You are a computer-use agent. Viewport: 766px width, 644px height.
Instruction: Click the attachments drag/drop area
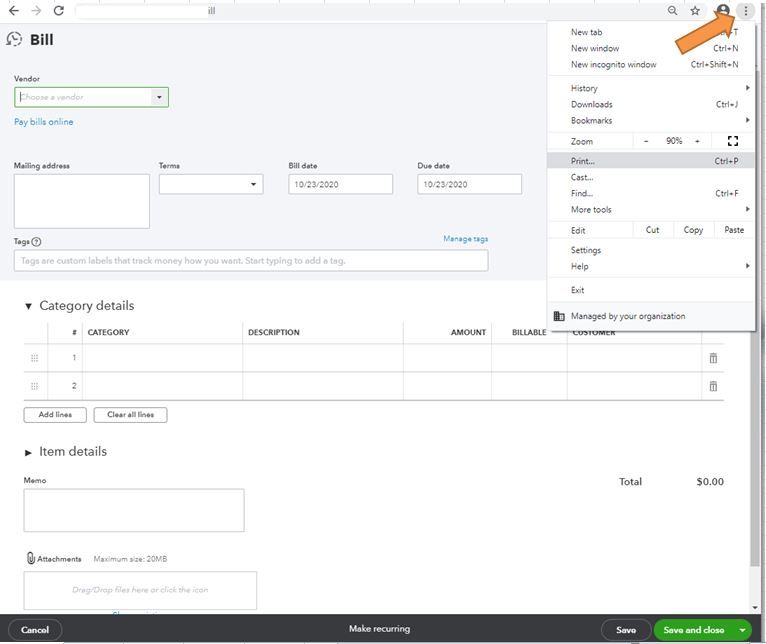pos(140,590)
